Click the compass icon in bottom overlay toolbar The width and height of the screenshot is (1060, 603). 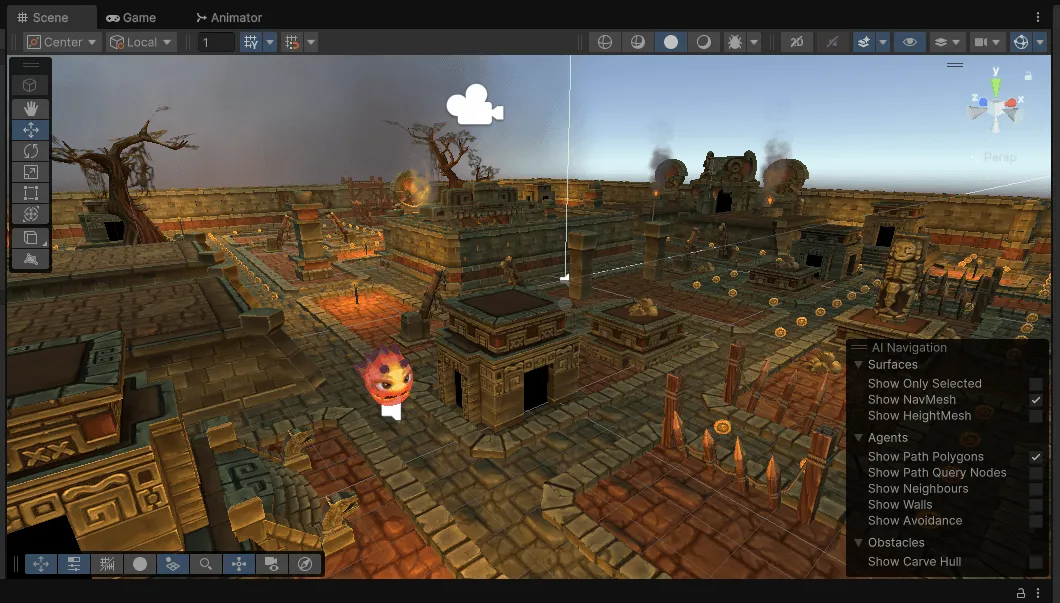[306, 564]
